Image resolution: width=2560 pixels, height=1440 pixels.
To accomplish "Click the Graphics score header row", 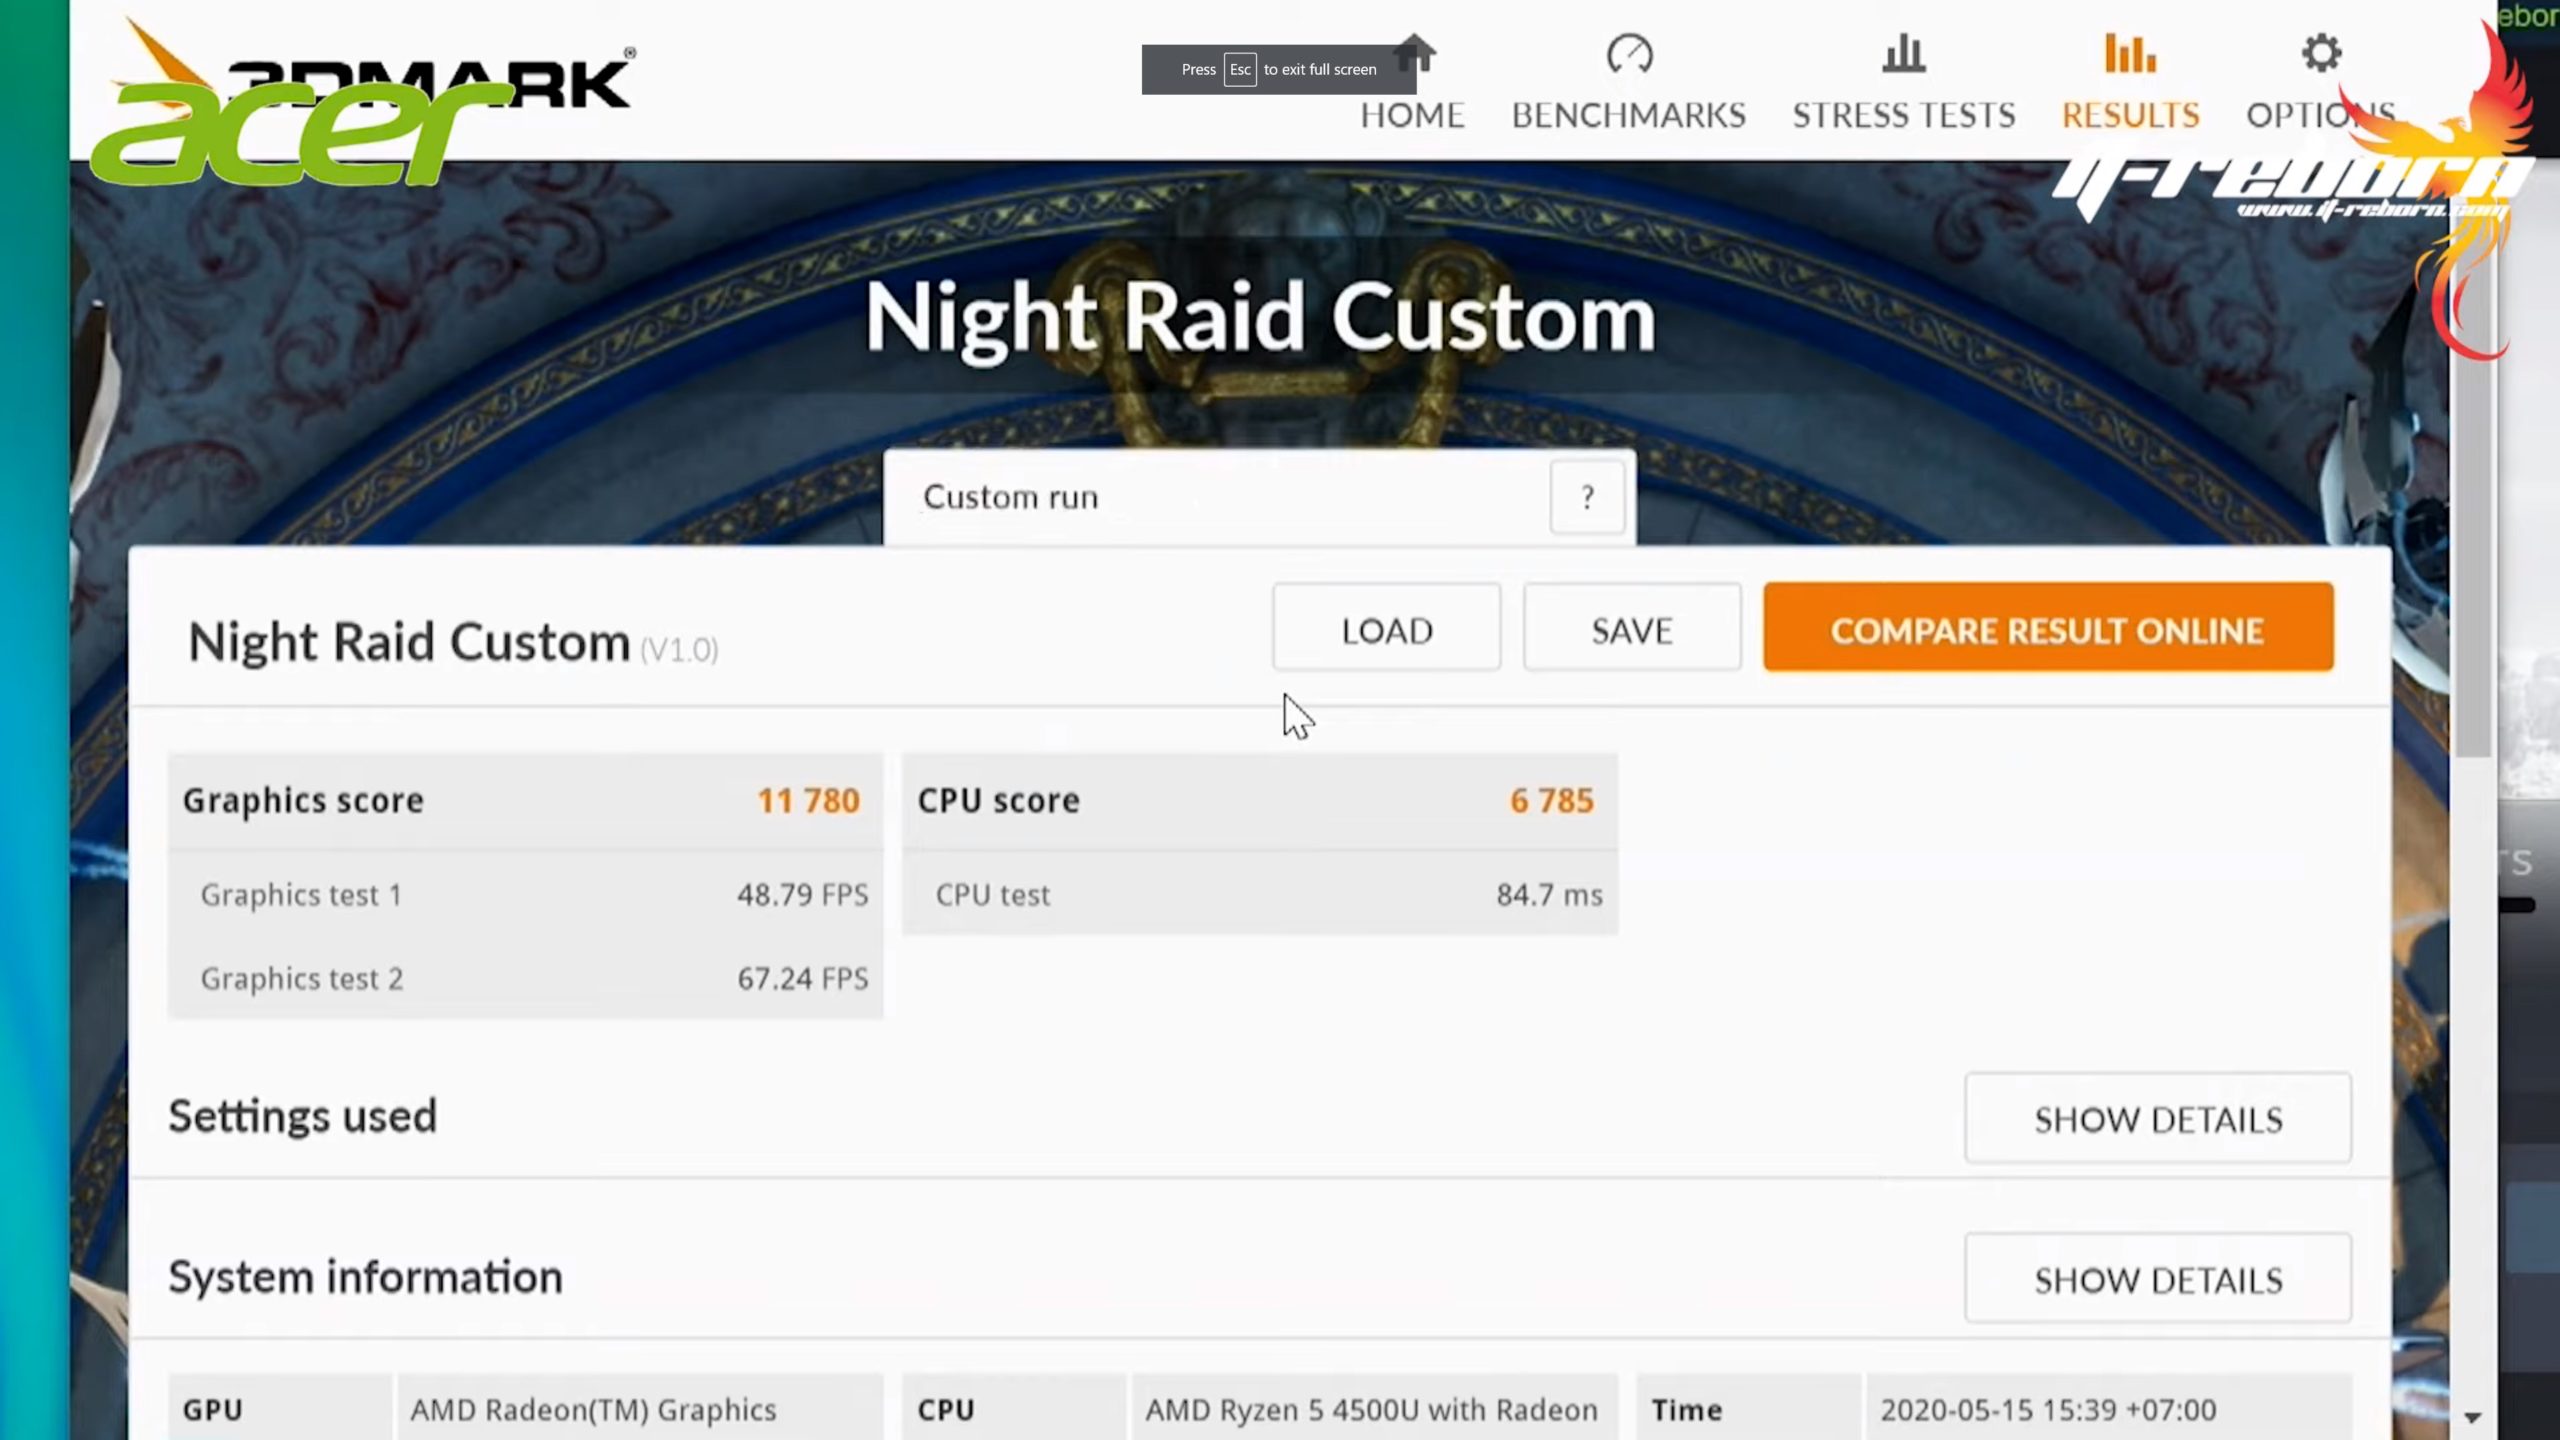I will pos(524,800).
